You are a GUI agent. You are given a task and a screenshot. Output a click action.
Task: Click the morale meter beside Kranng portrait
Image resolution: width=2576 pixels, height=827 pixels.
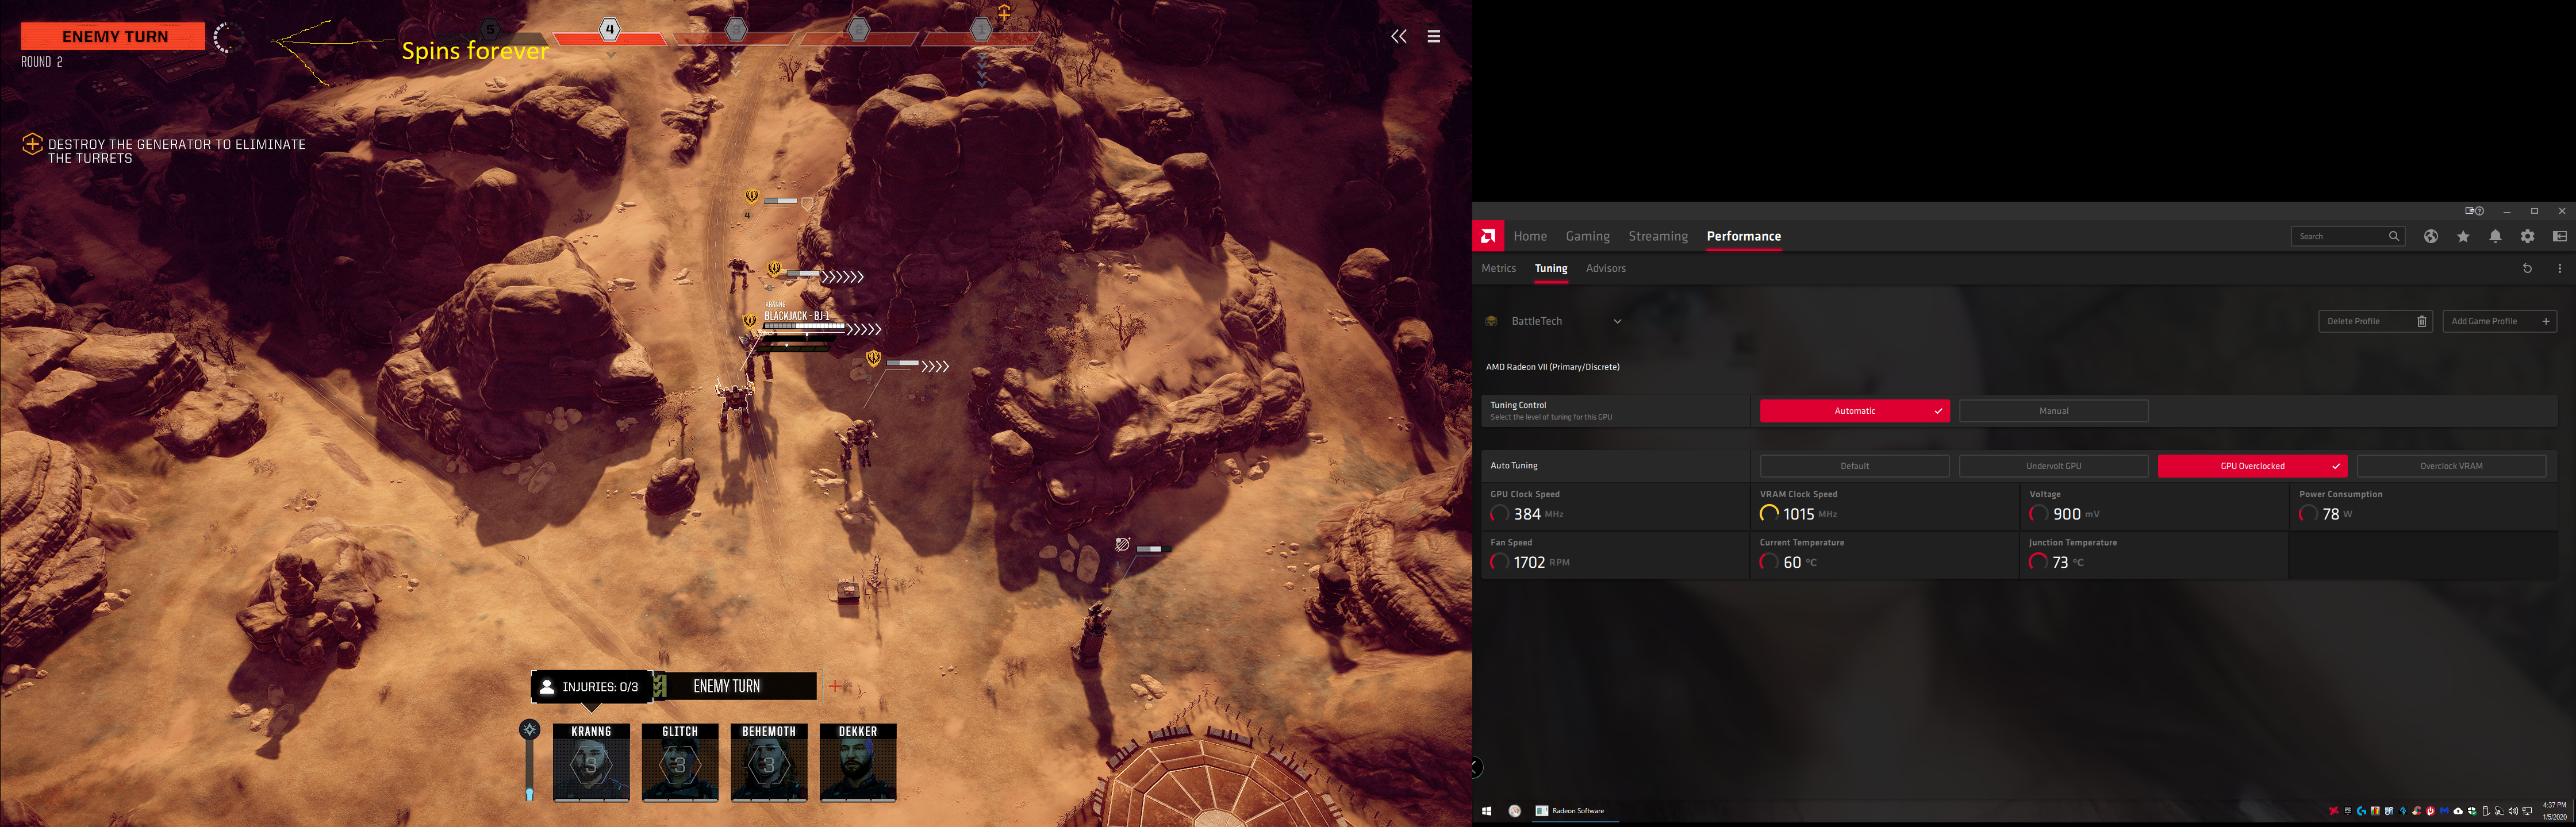click(530, 760)
